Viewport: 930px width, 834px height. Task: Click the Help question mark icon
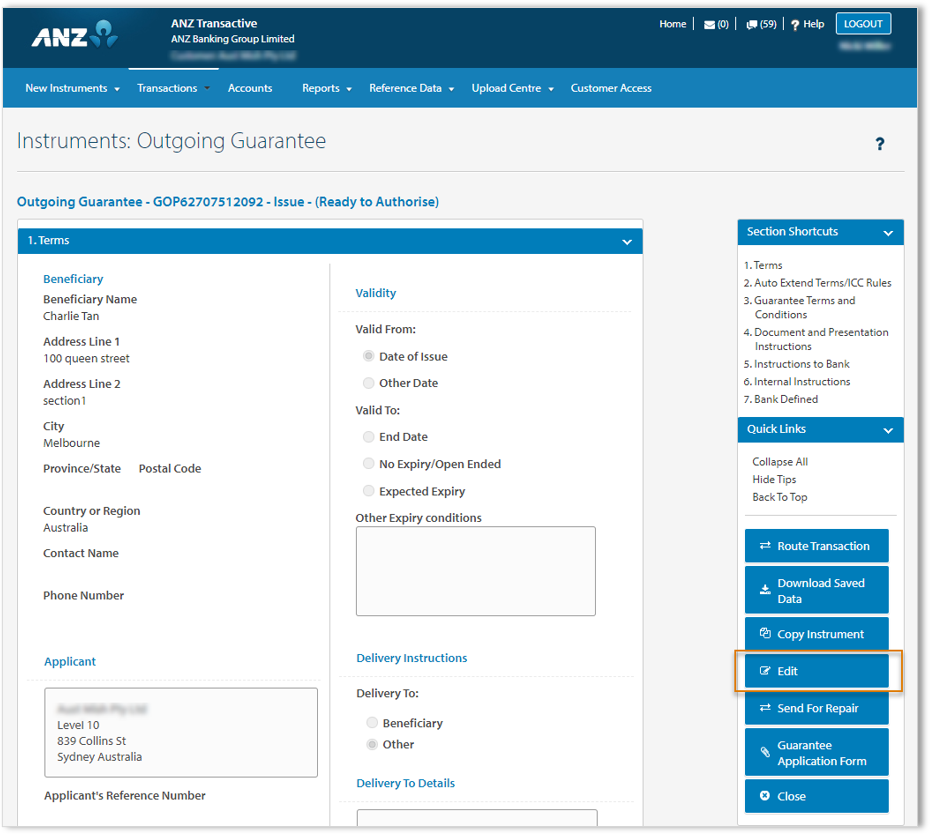[795, 25]
